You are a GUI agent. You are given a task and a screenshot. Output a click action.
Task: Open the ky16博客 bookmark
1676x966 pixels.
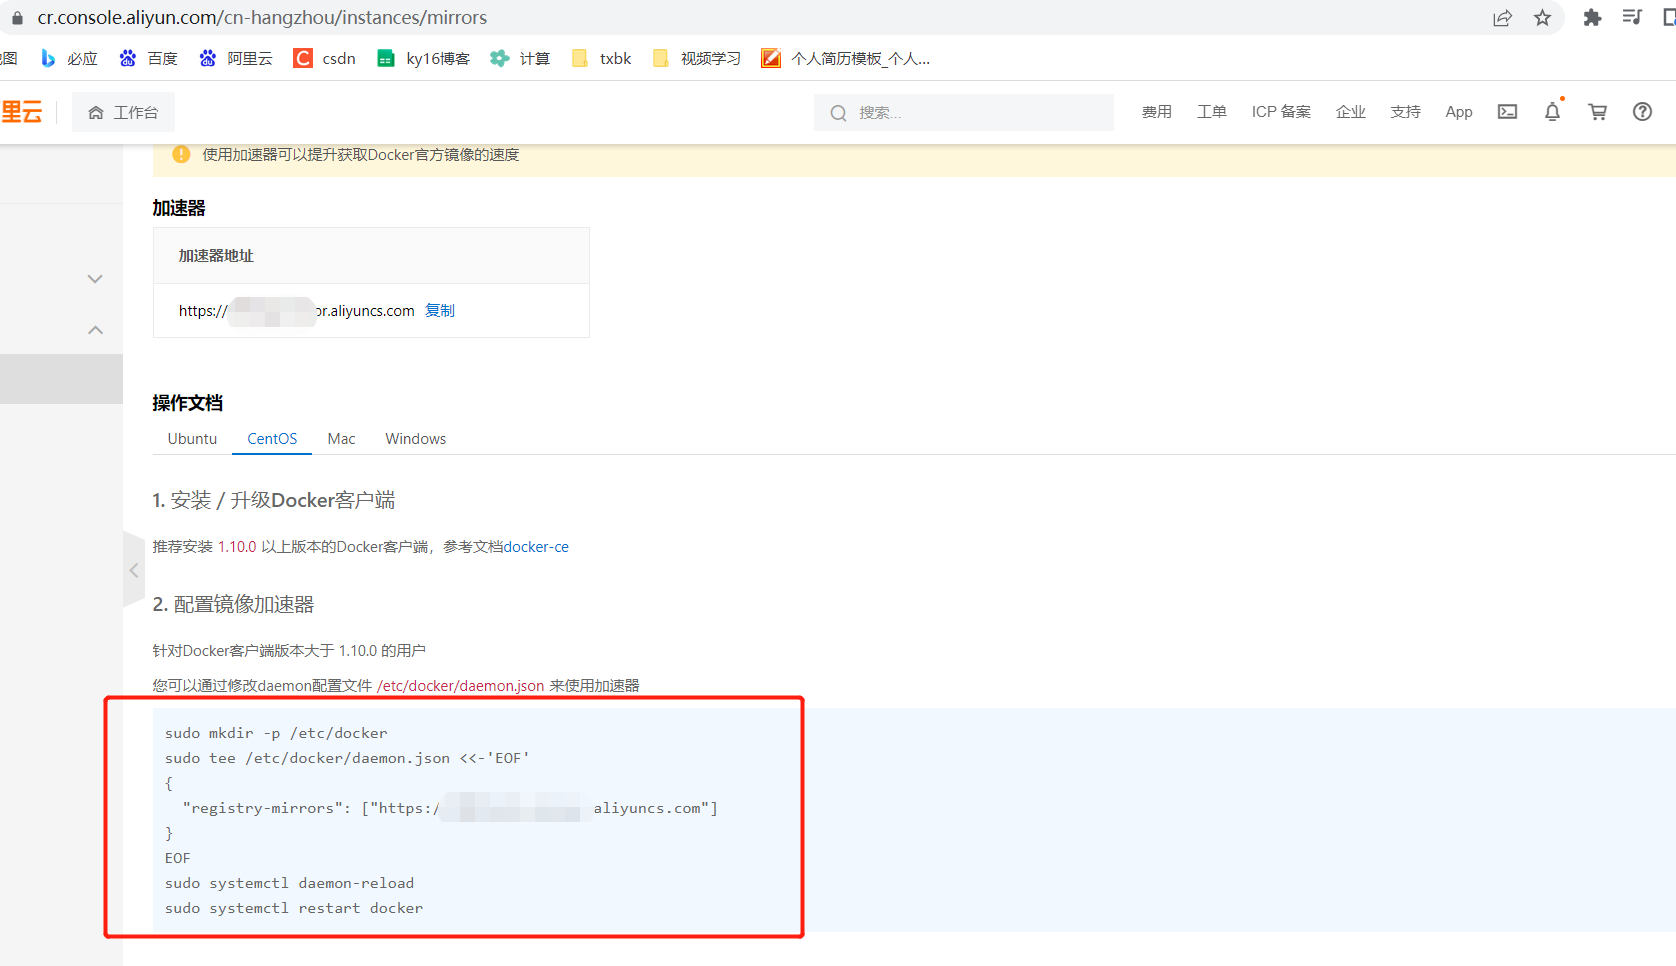pyautogui.click(x=423, y=59)
